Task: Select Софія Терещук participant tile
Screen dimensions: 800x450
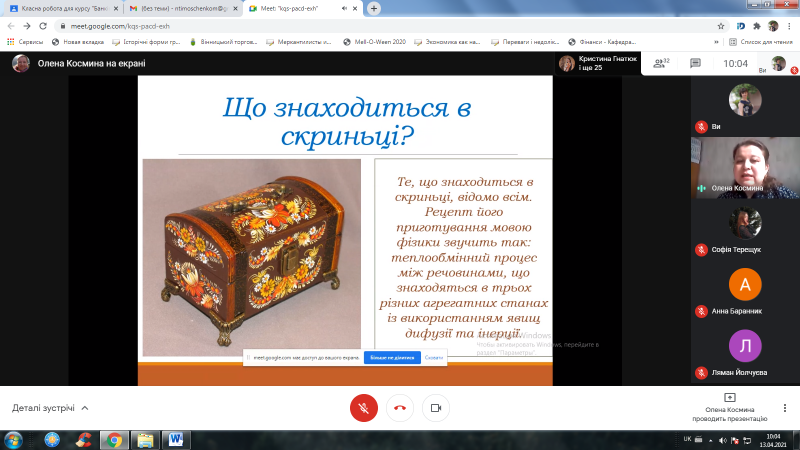Action: pos(745,229)
